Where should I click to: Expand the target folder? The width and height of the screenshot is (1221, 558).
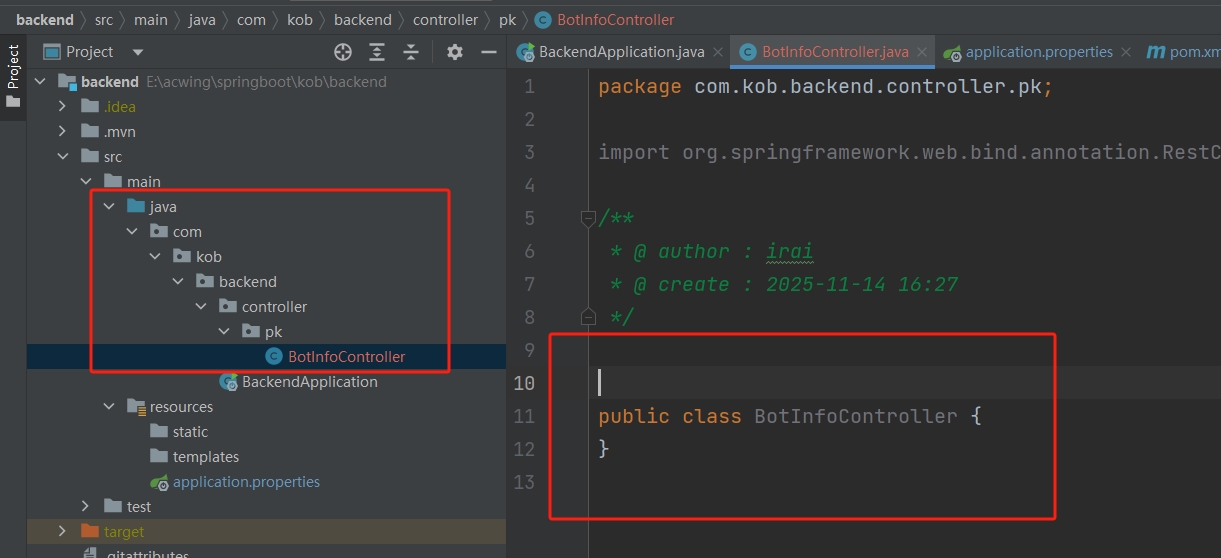tap(63, 532)
